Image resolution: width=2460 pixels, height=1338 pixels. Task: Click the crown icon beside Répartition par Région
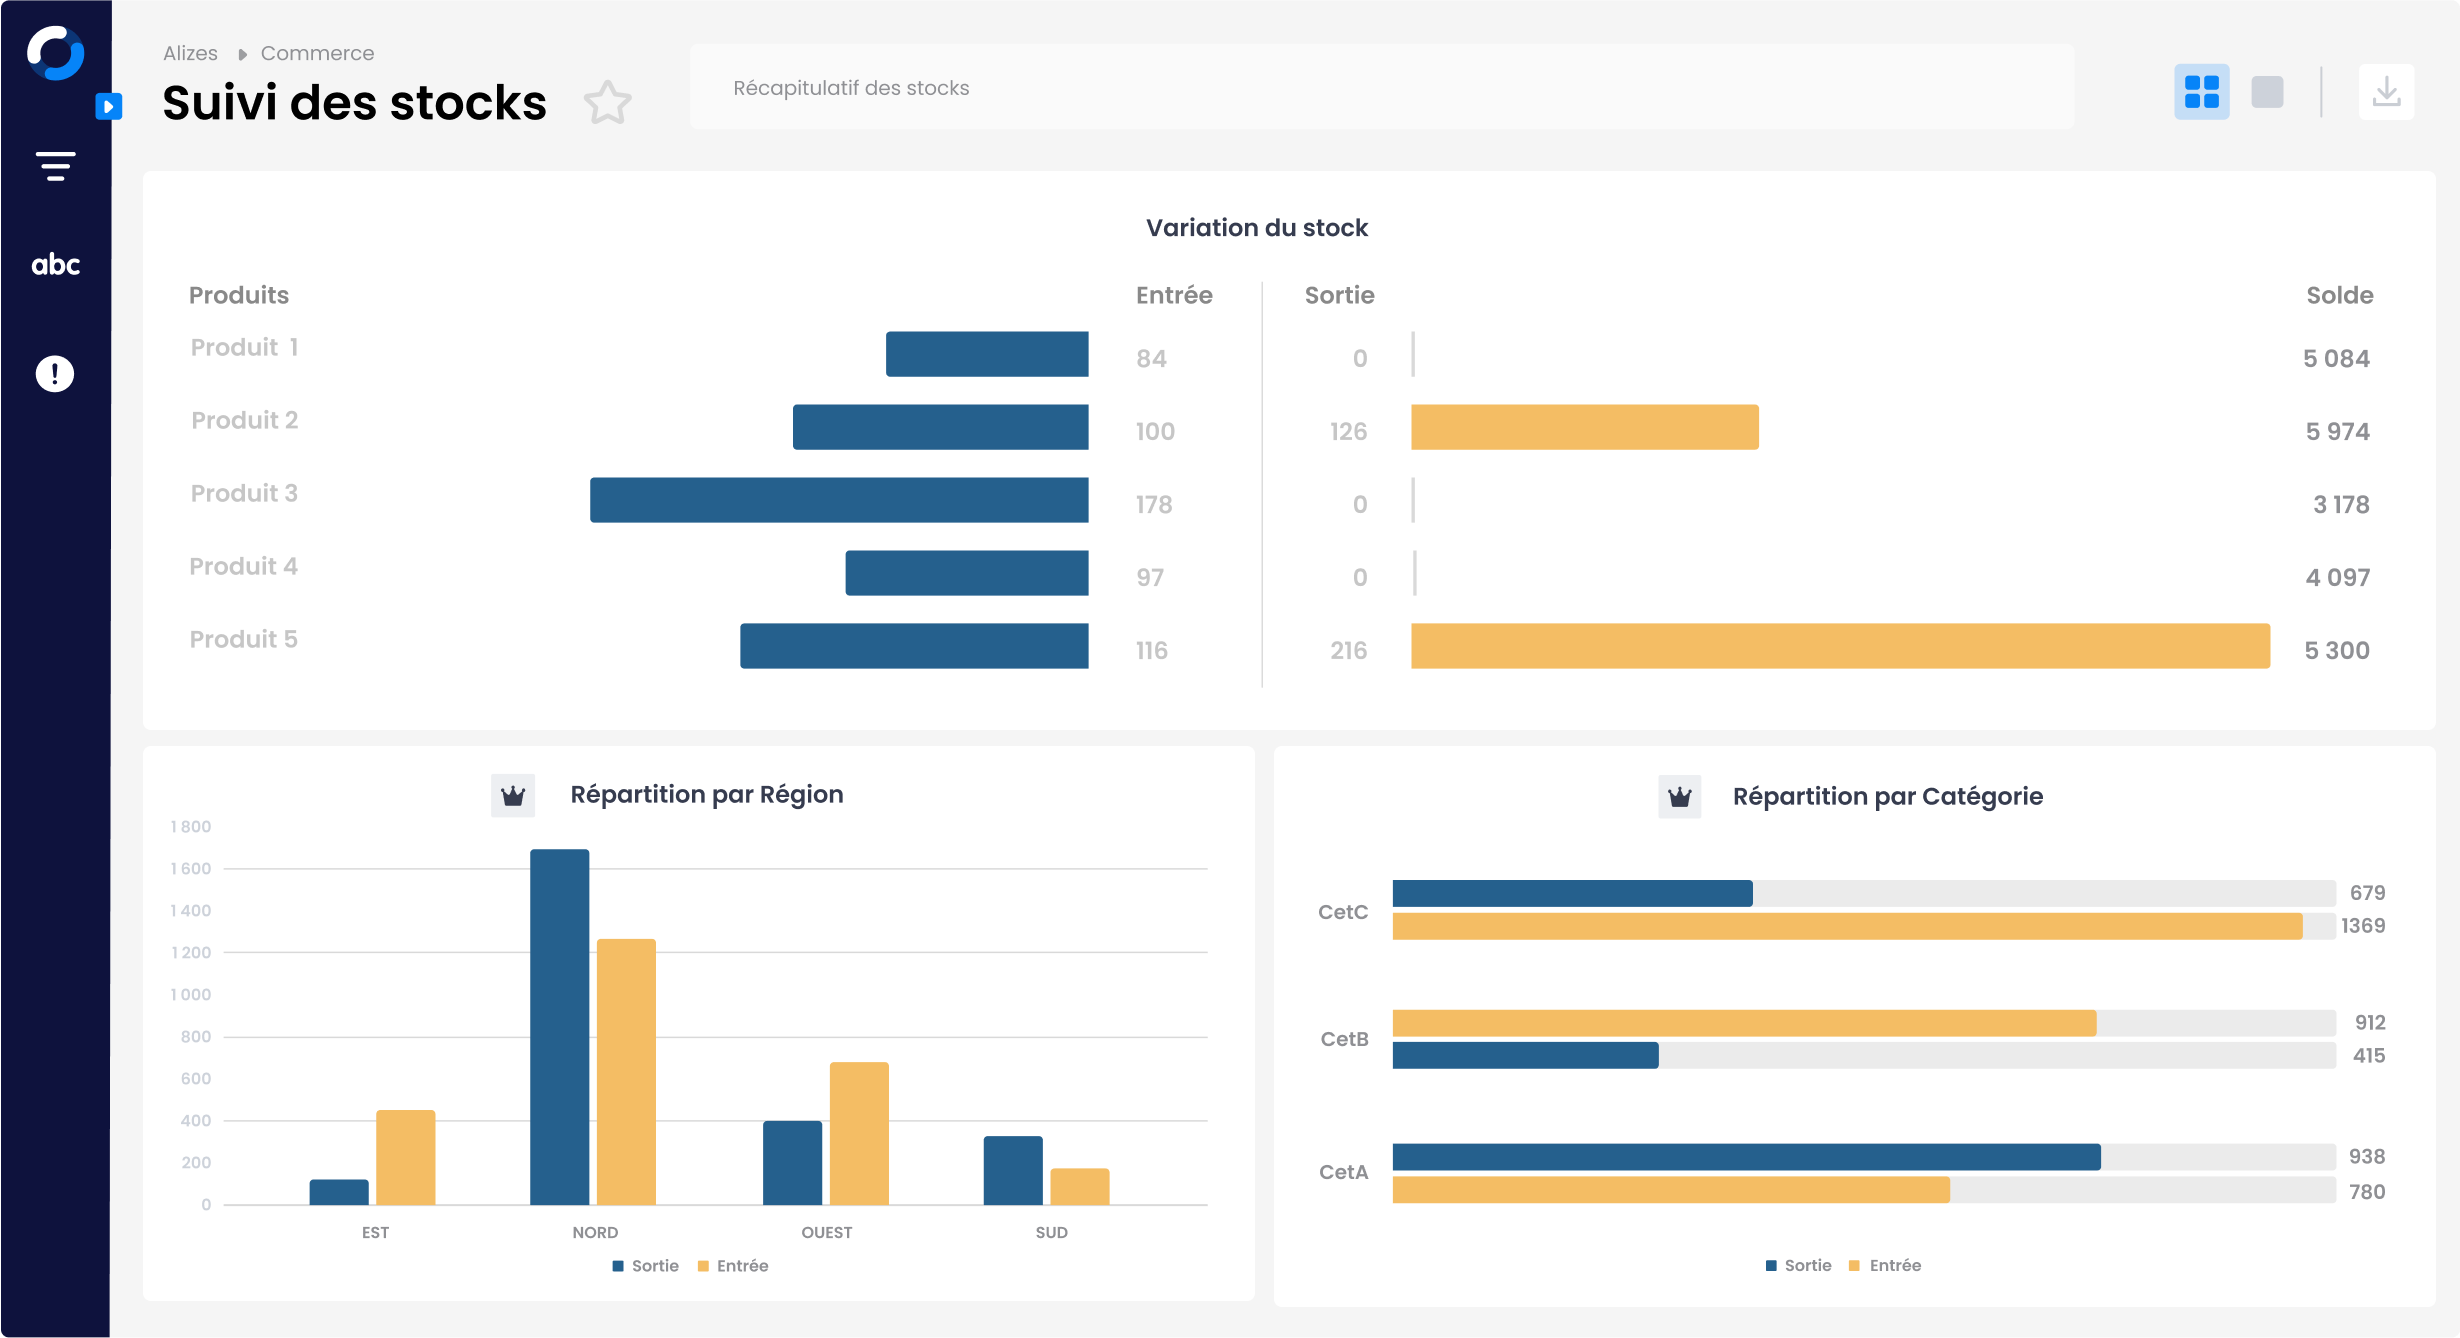[513, 796]
